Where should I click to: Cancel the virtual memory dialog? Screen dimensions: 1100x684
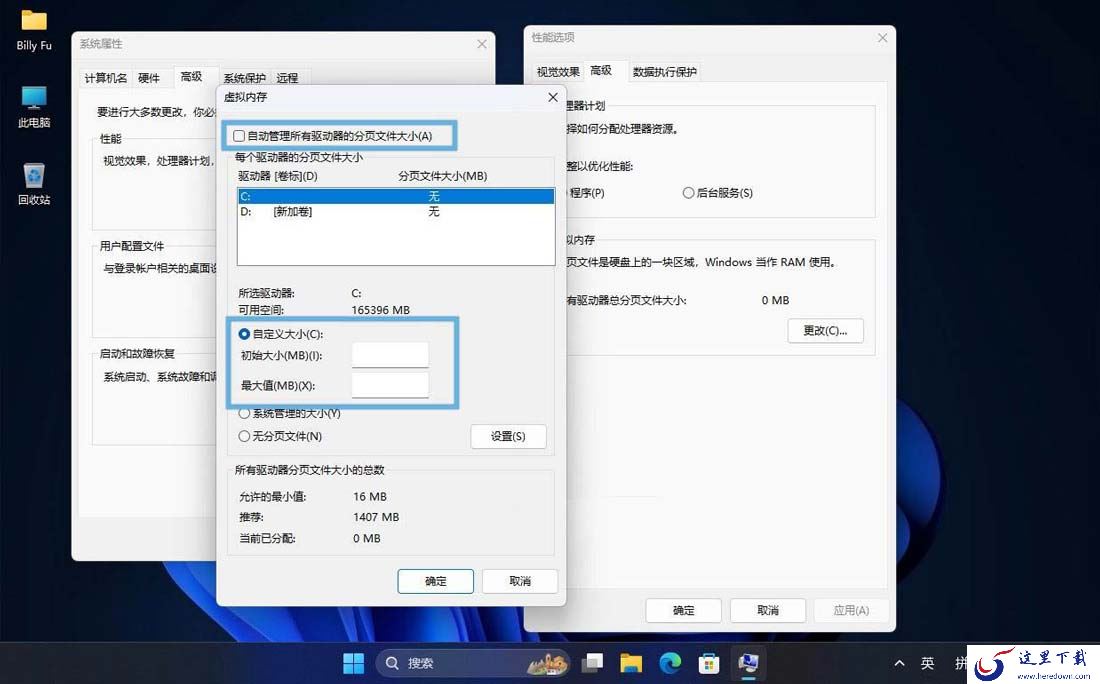pyautogui.click(x=520, y=582)
